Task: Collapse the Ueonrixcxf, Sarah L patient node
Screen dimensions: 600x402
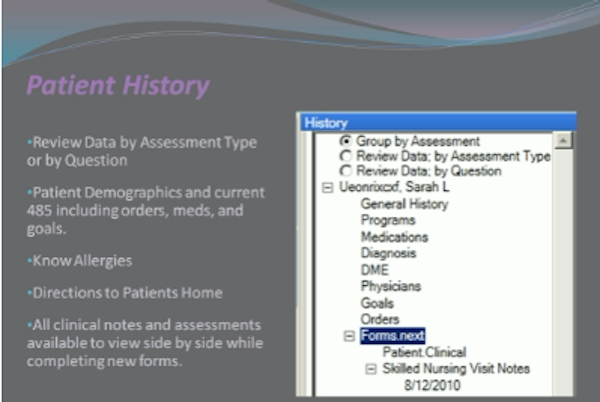Action: pos(327,187)
